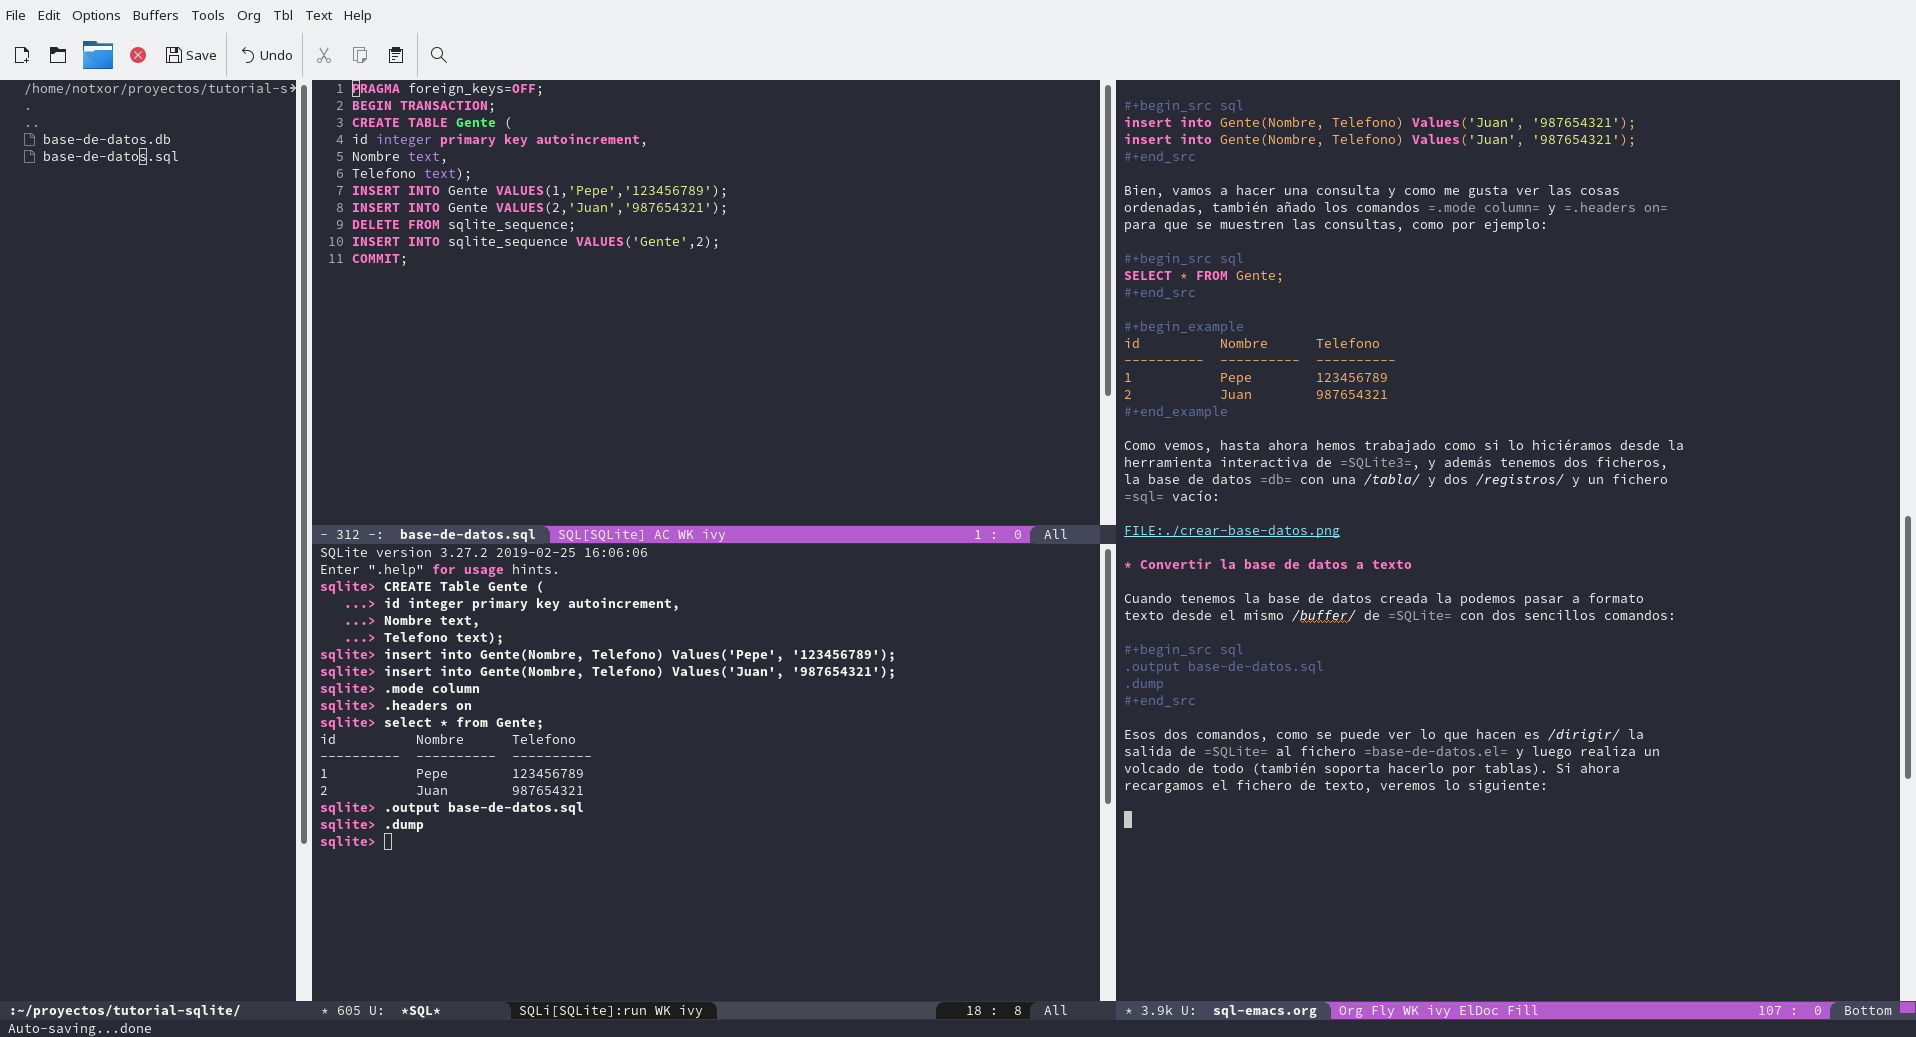Screen dimensions: 1916x1037
Task: Click #+begin_example line in org pane
Action: click(x=1183, y=327)
